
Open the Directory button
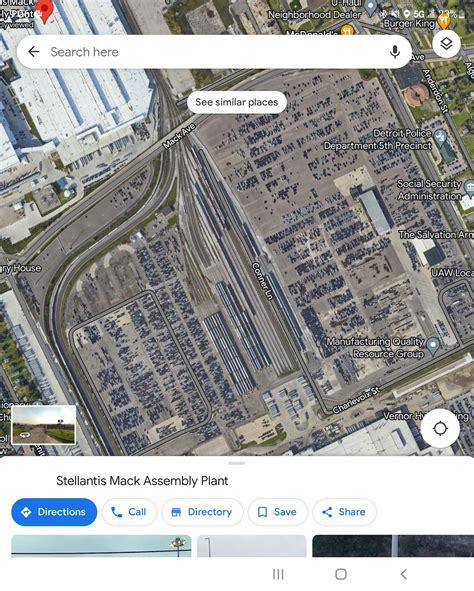(x=202, y=512)
